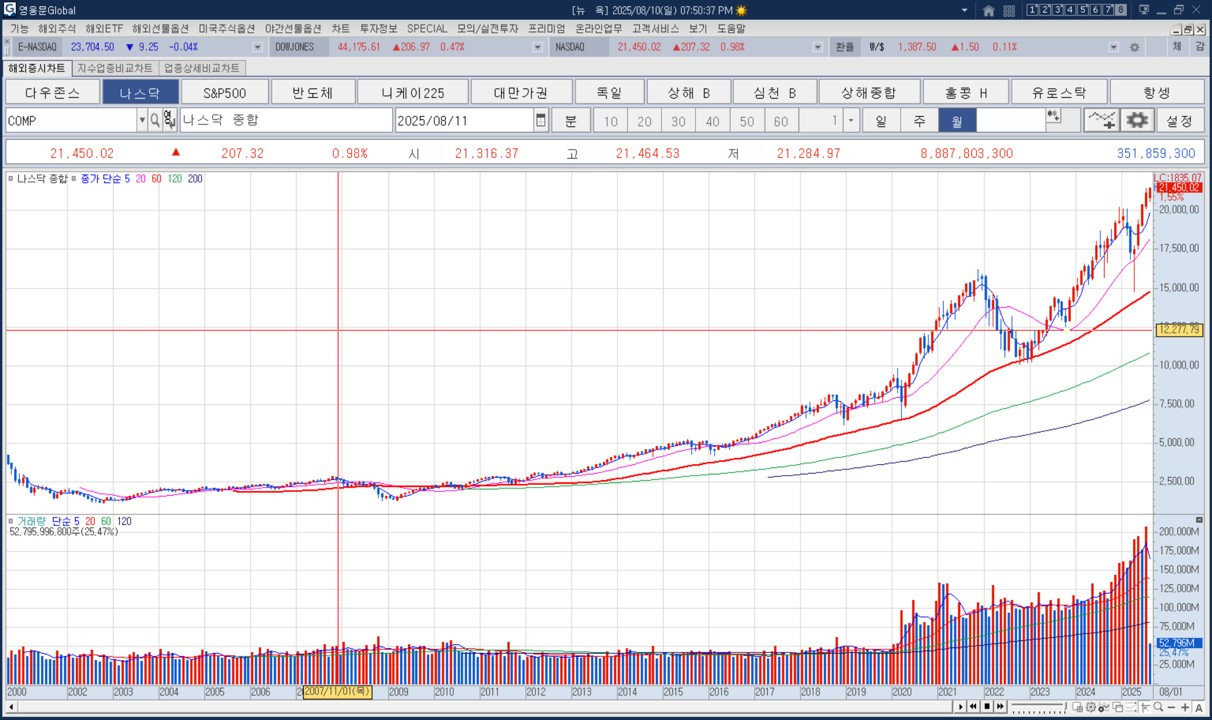
Task: Click the monitor display icon in title bar
Action: point(1144,10)
